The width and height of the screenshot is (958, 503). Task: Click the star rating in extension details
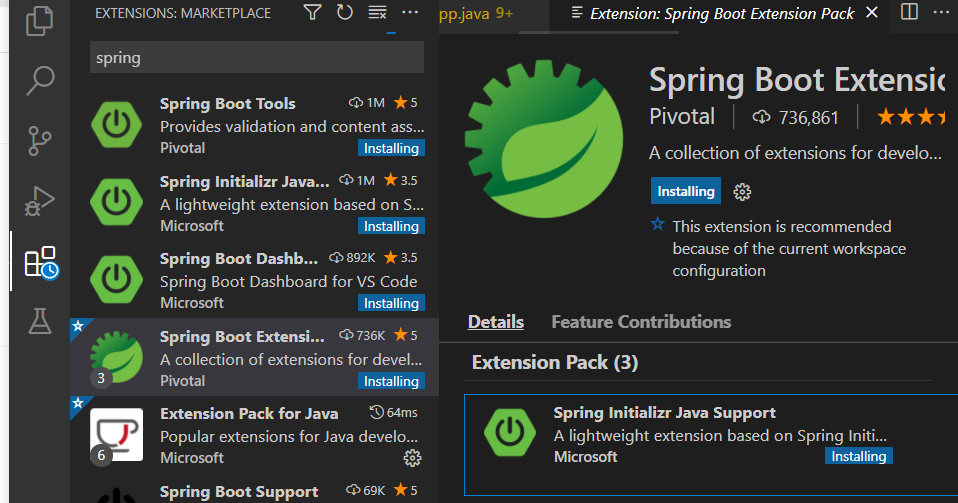[912, 116]
